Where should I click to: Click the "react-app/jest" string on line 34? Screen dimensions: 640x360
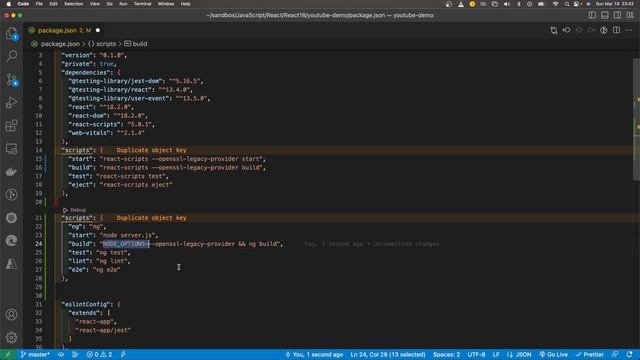coord(103,330)
